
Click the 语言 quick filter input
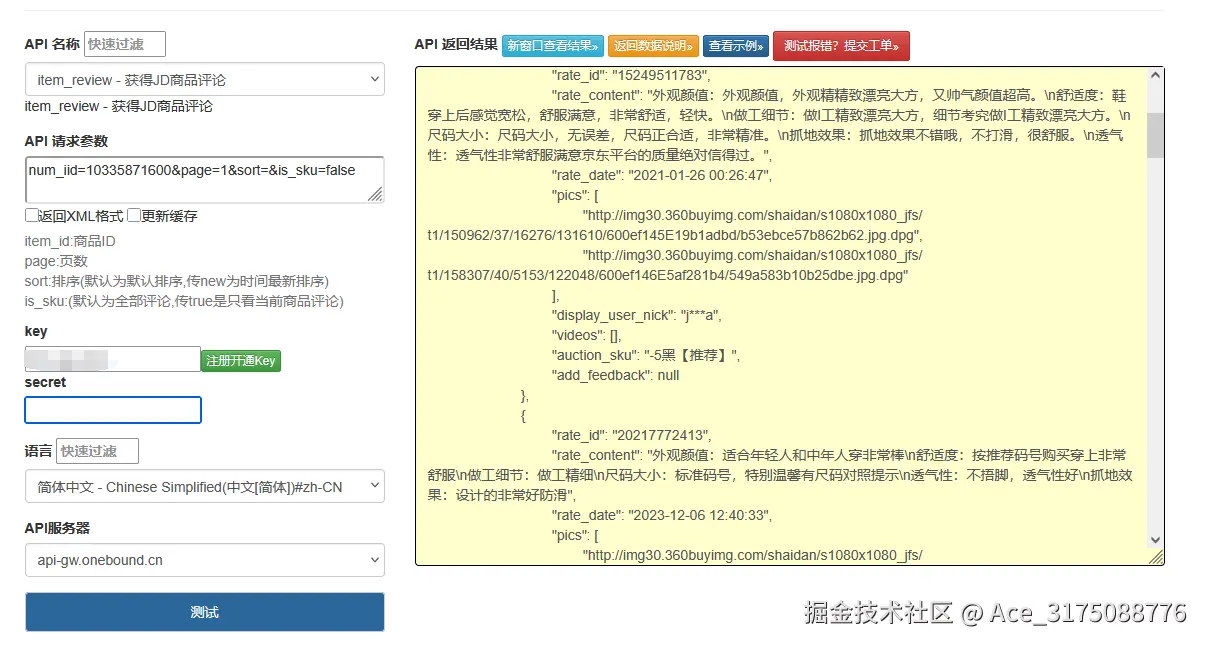98,451
